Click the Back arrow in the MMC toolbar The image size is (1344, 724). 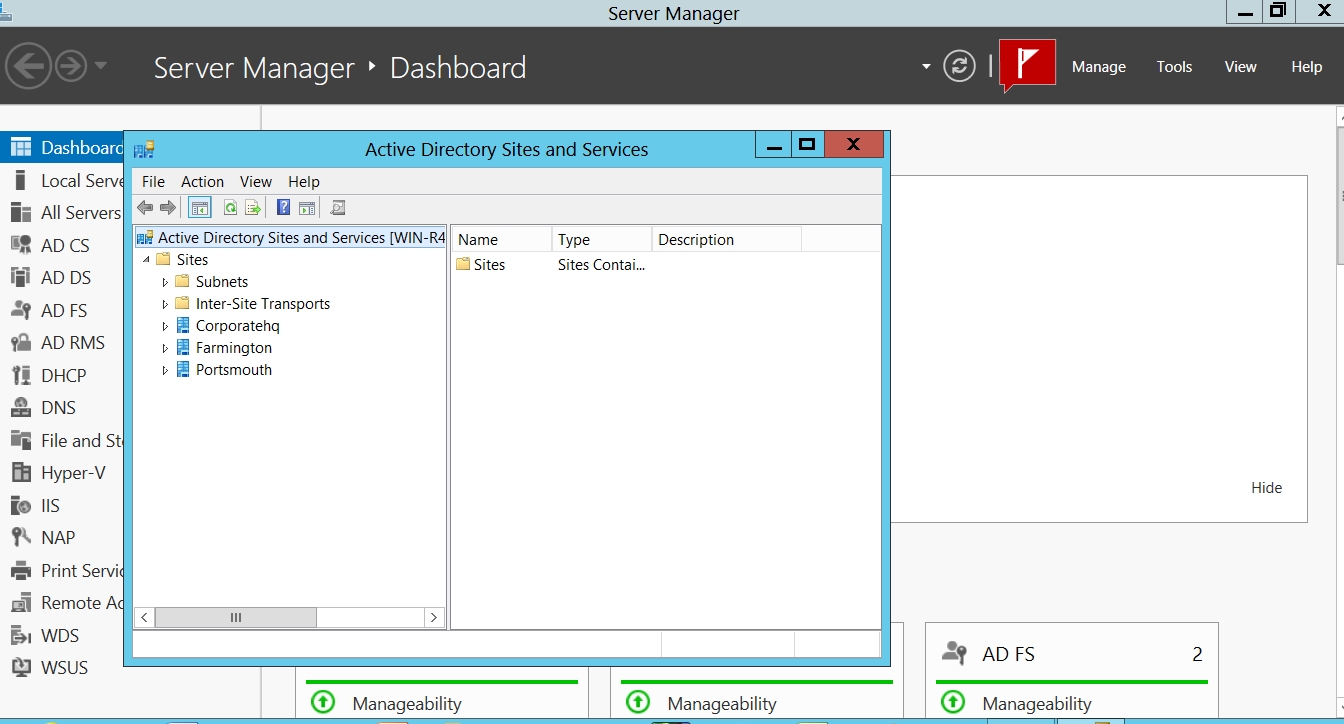145,208
